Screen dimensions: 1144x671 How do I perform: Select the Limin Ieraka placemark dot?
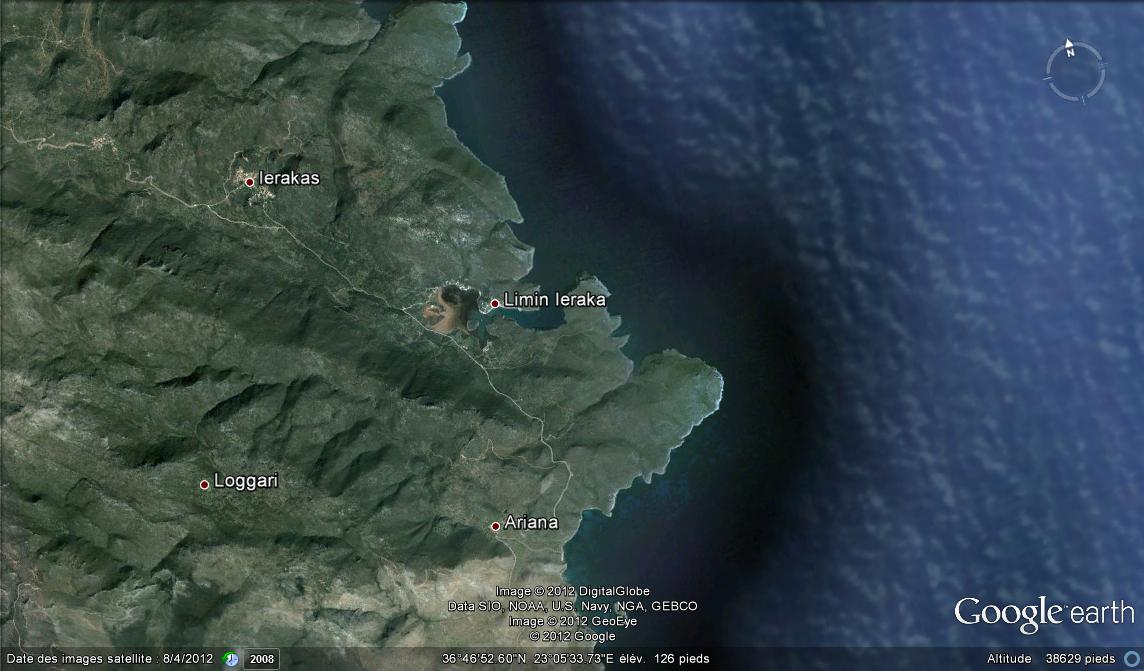[x=495, y=303]
